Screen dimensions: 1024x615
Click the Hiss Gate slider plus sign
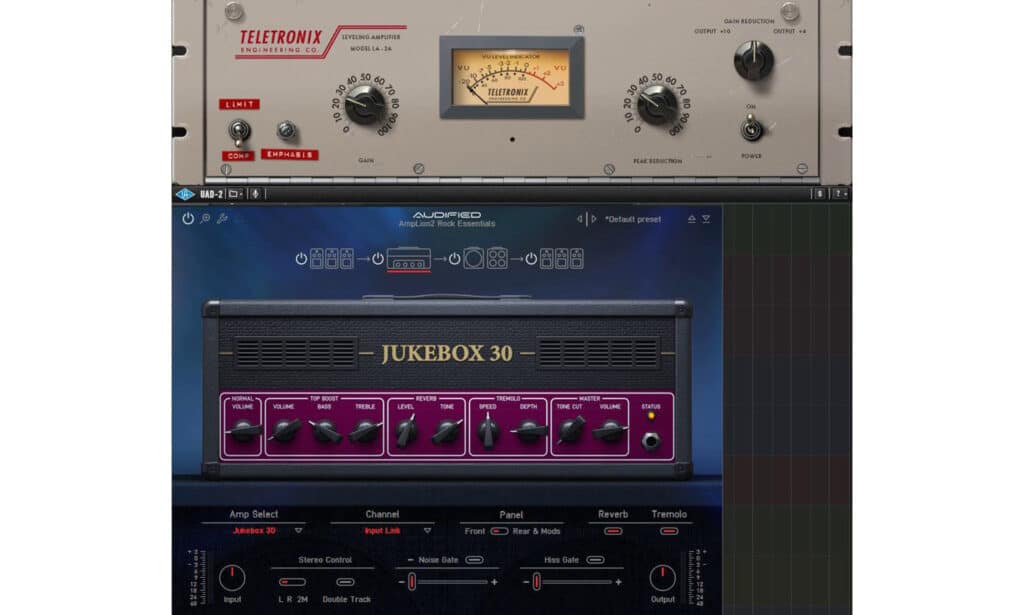click(618, 582)
